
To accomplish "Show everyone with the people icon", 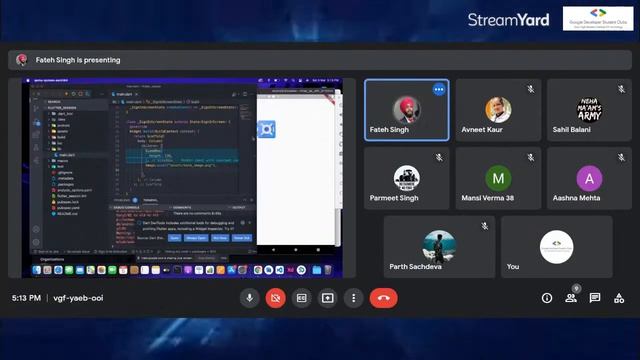I will [571, 298].
